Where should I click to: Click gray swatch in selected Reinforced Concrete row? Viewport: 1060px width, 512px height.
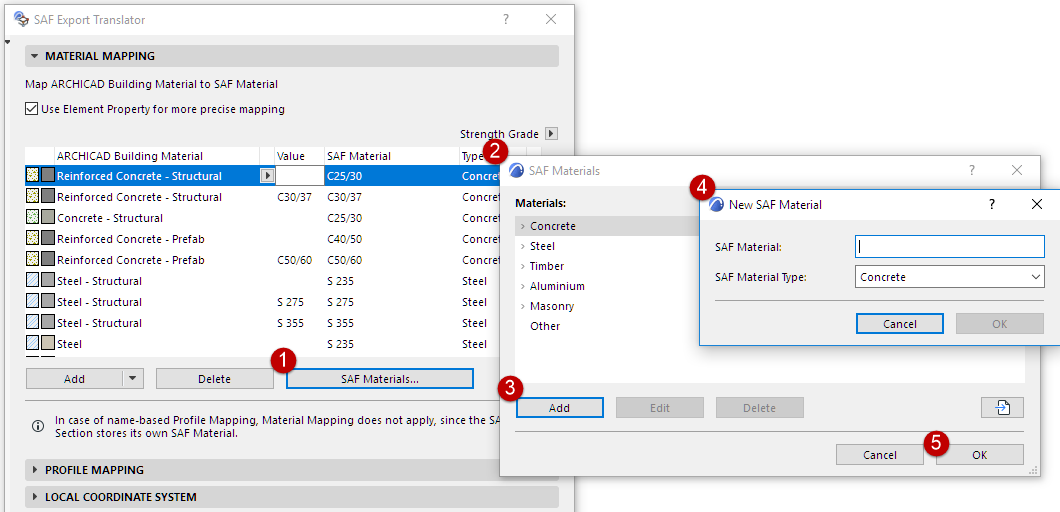(48, 176)
